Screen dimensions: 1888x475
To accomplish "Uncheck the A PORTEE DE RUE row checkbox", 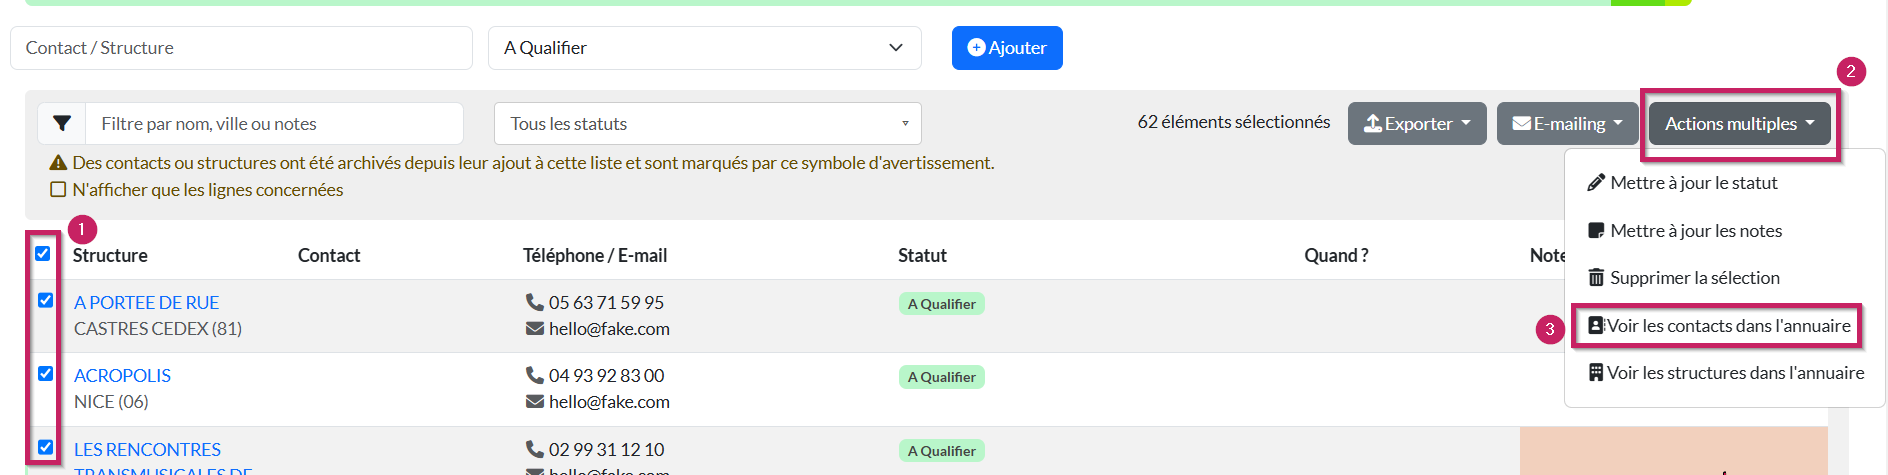I will tap(46, 300).
